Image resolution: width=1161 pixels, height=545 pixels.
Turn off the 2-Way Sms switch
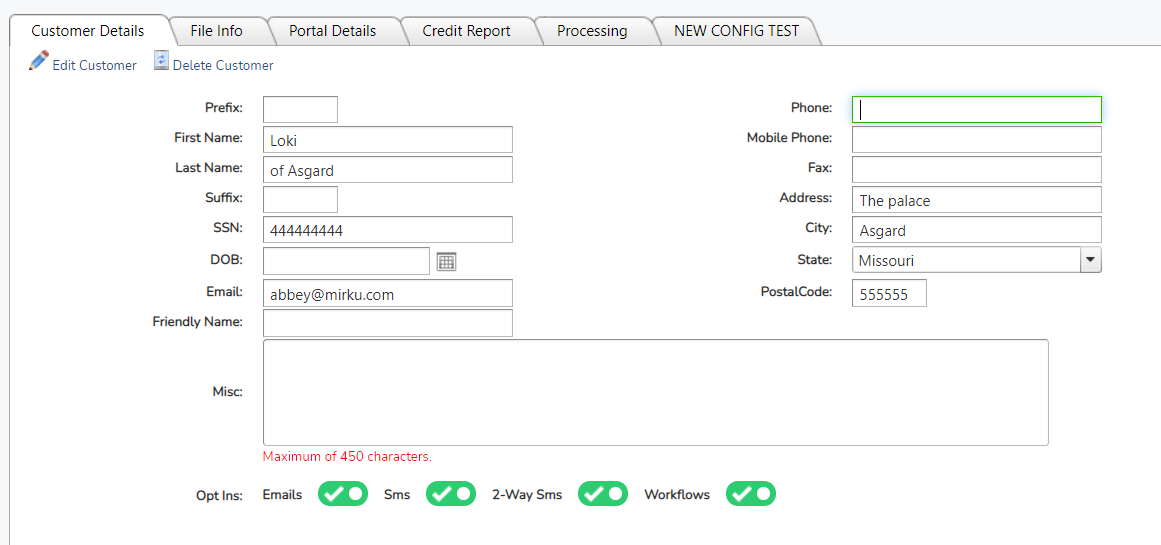(x=603, y=494)
